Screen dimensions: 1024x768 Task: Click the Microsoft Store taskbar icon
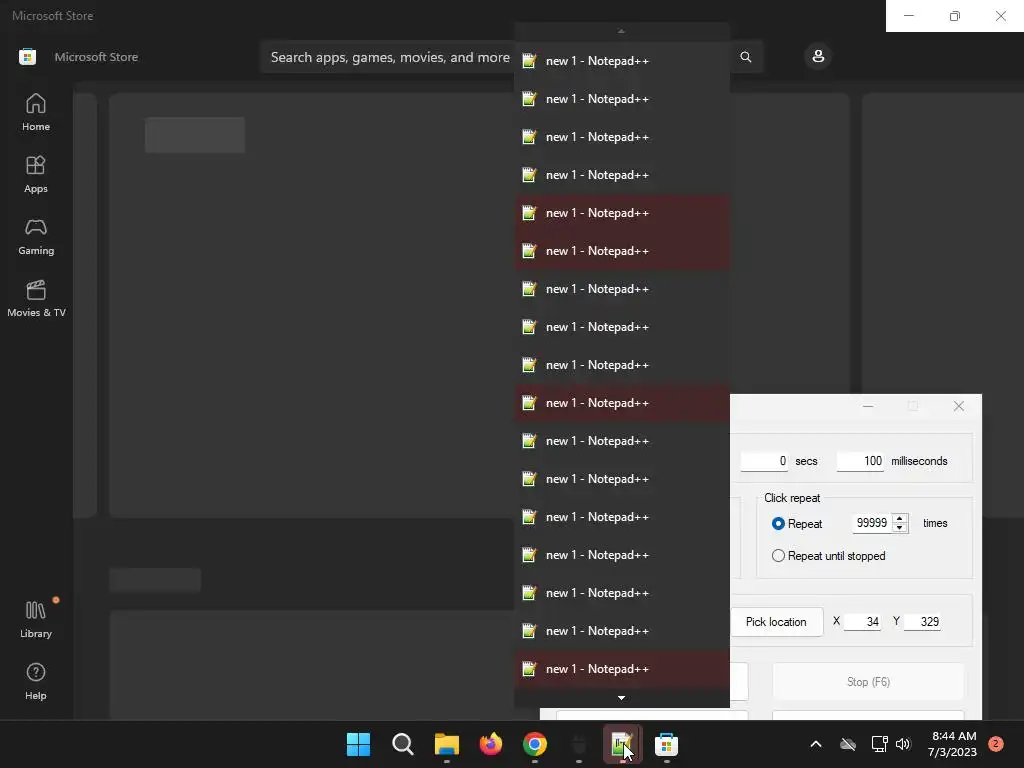667,744
